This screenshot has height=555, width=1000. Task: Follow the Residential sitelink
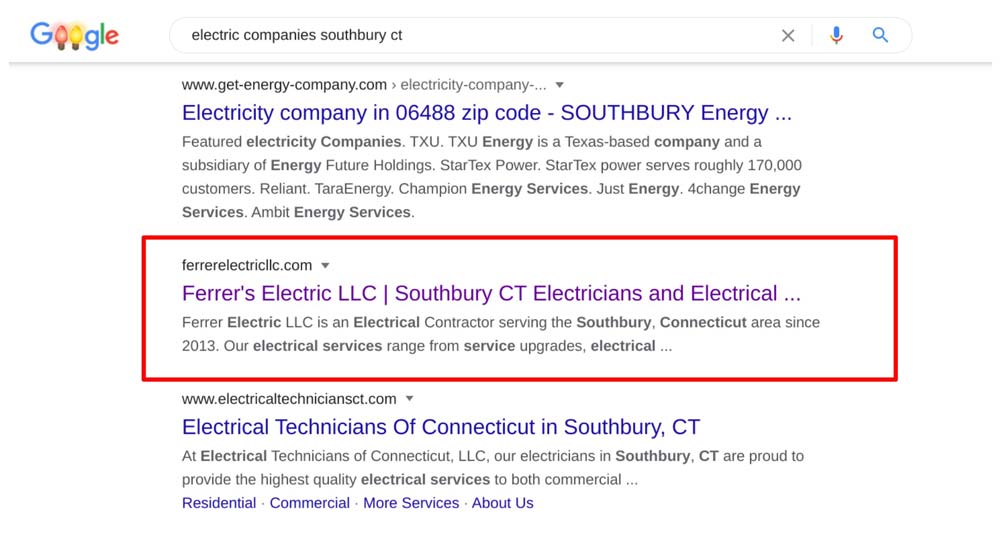coord(219,503)
